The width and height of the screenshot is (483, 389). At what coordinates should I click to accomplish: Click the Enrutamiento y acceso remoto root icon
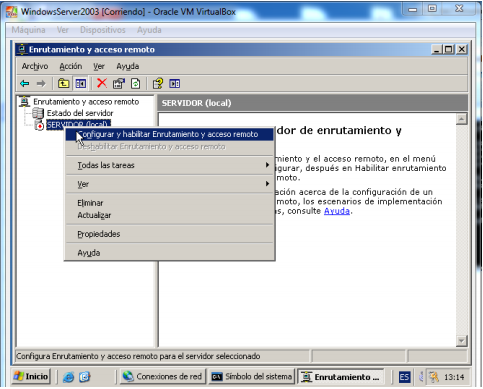point(24,101)
